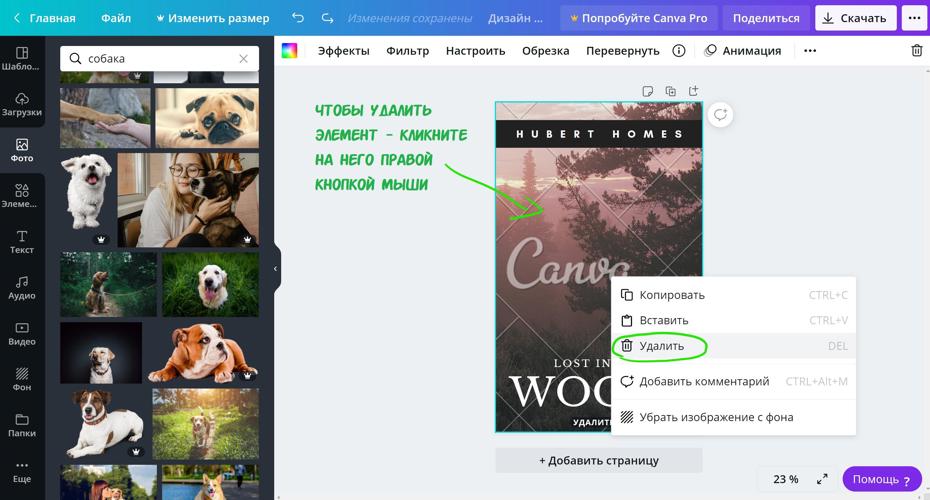
Task: Duplicate the page with the copy icon
Action: [671, 91]
